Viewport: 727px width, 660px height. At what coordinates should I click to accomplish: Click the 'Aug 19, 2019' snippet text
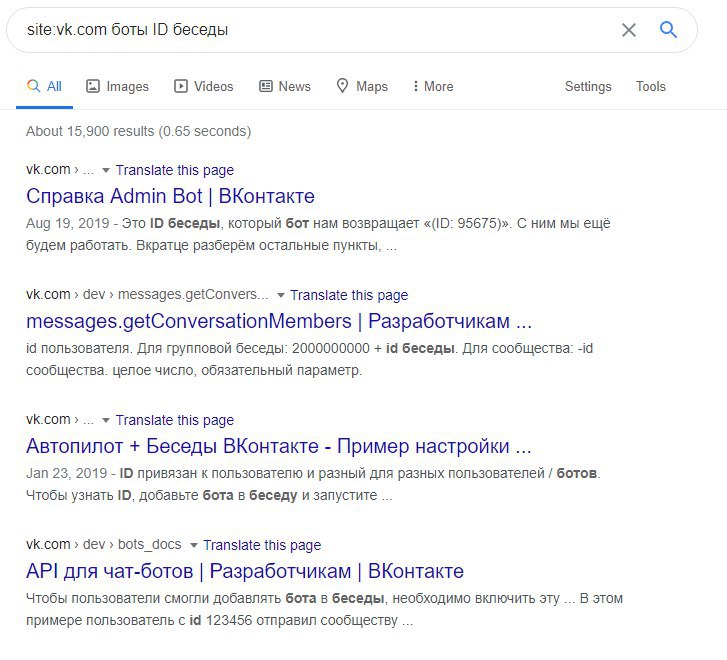pos(68,223)
